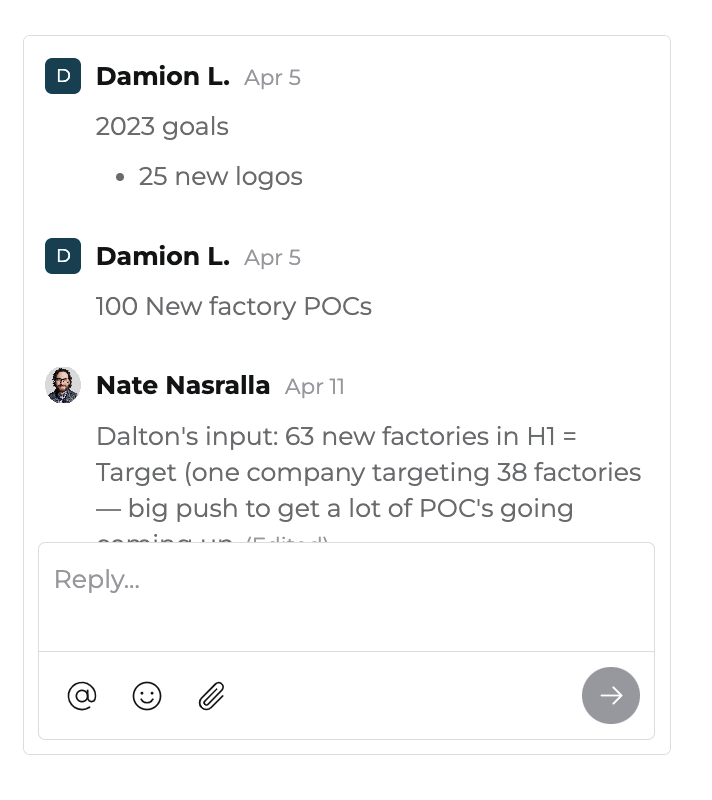This screenshot has width=712, height=800.
Task: Click into the Reply text field
Action: coord(345,595)
